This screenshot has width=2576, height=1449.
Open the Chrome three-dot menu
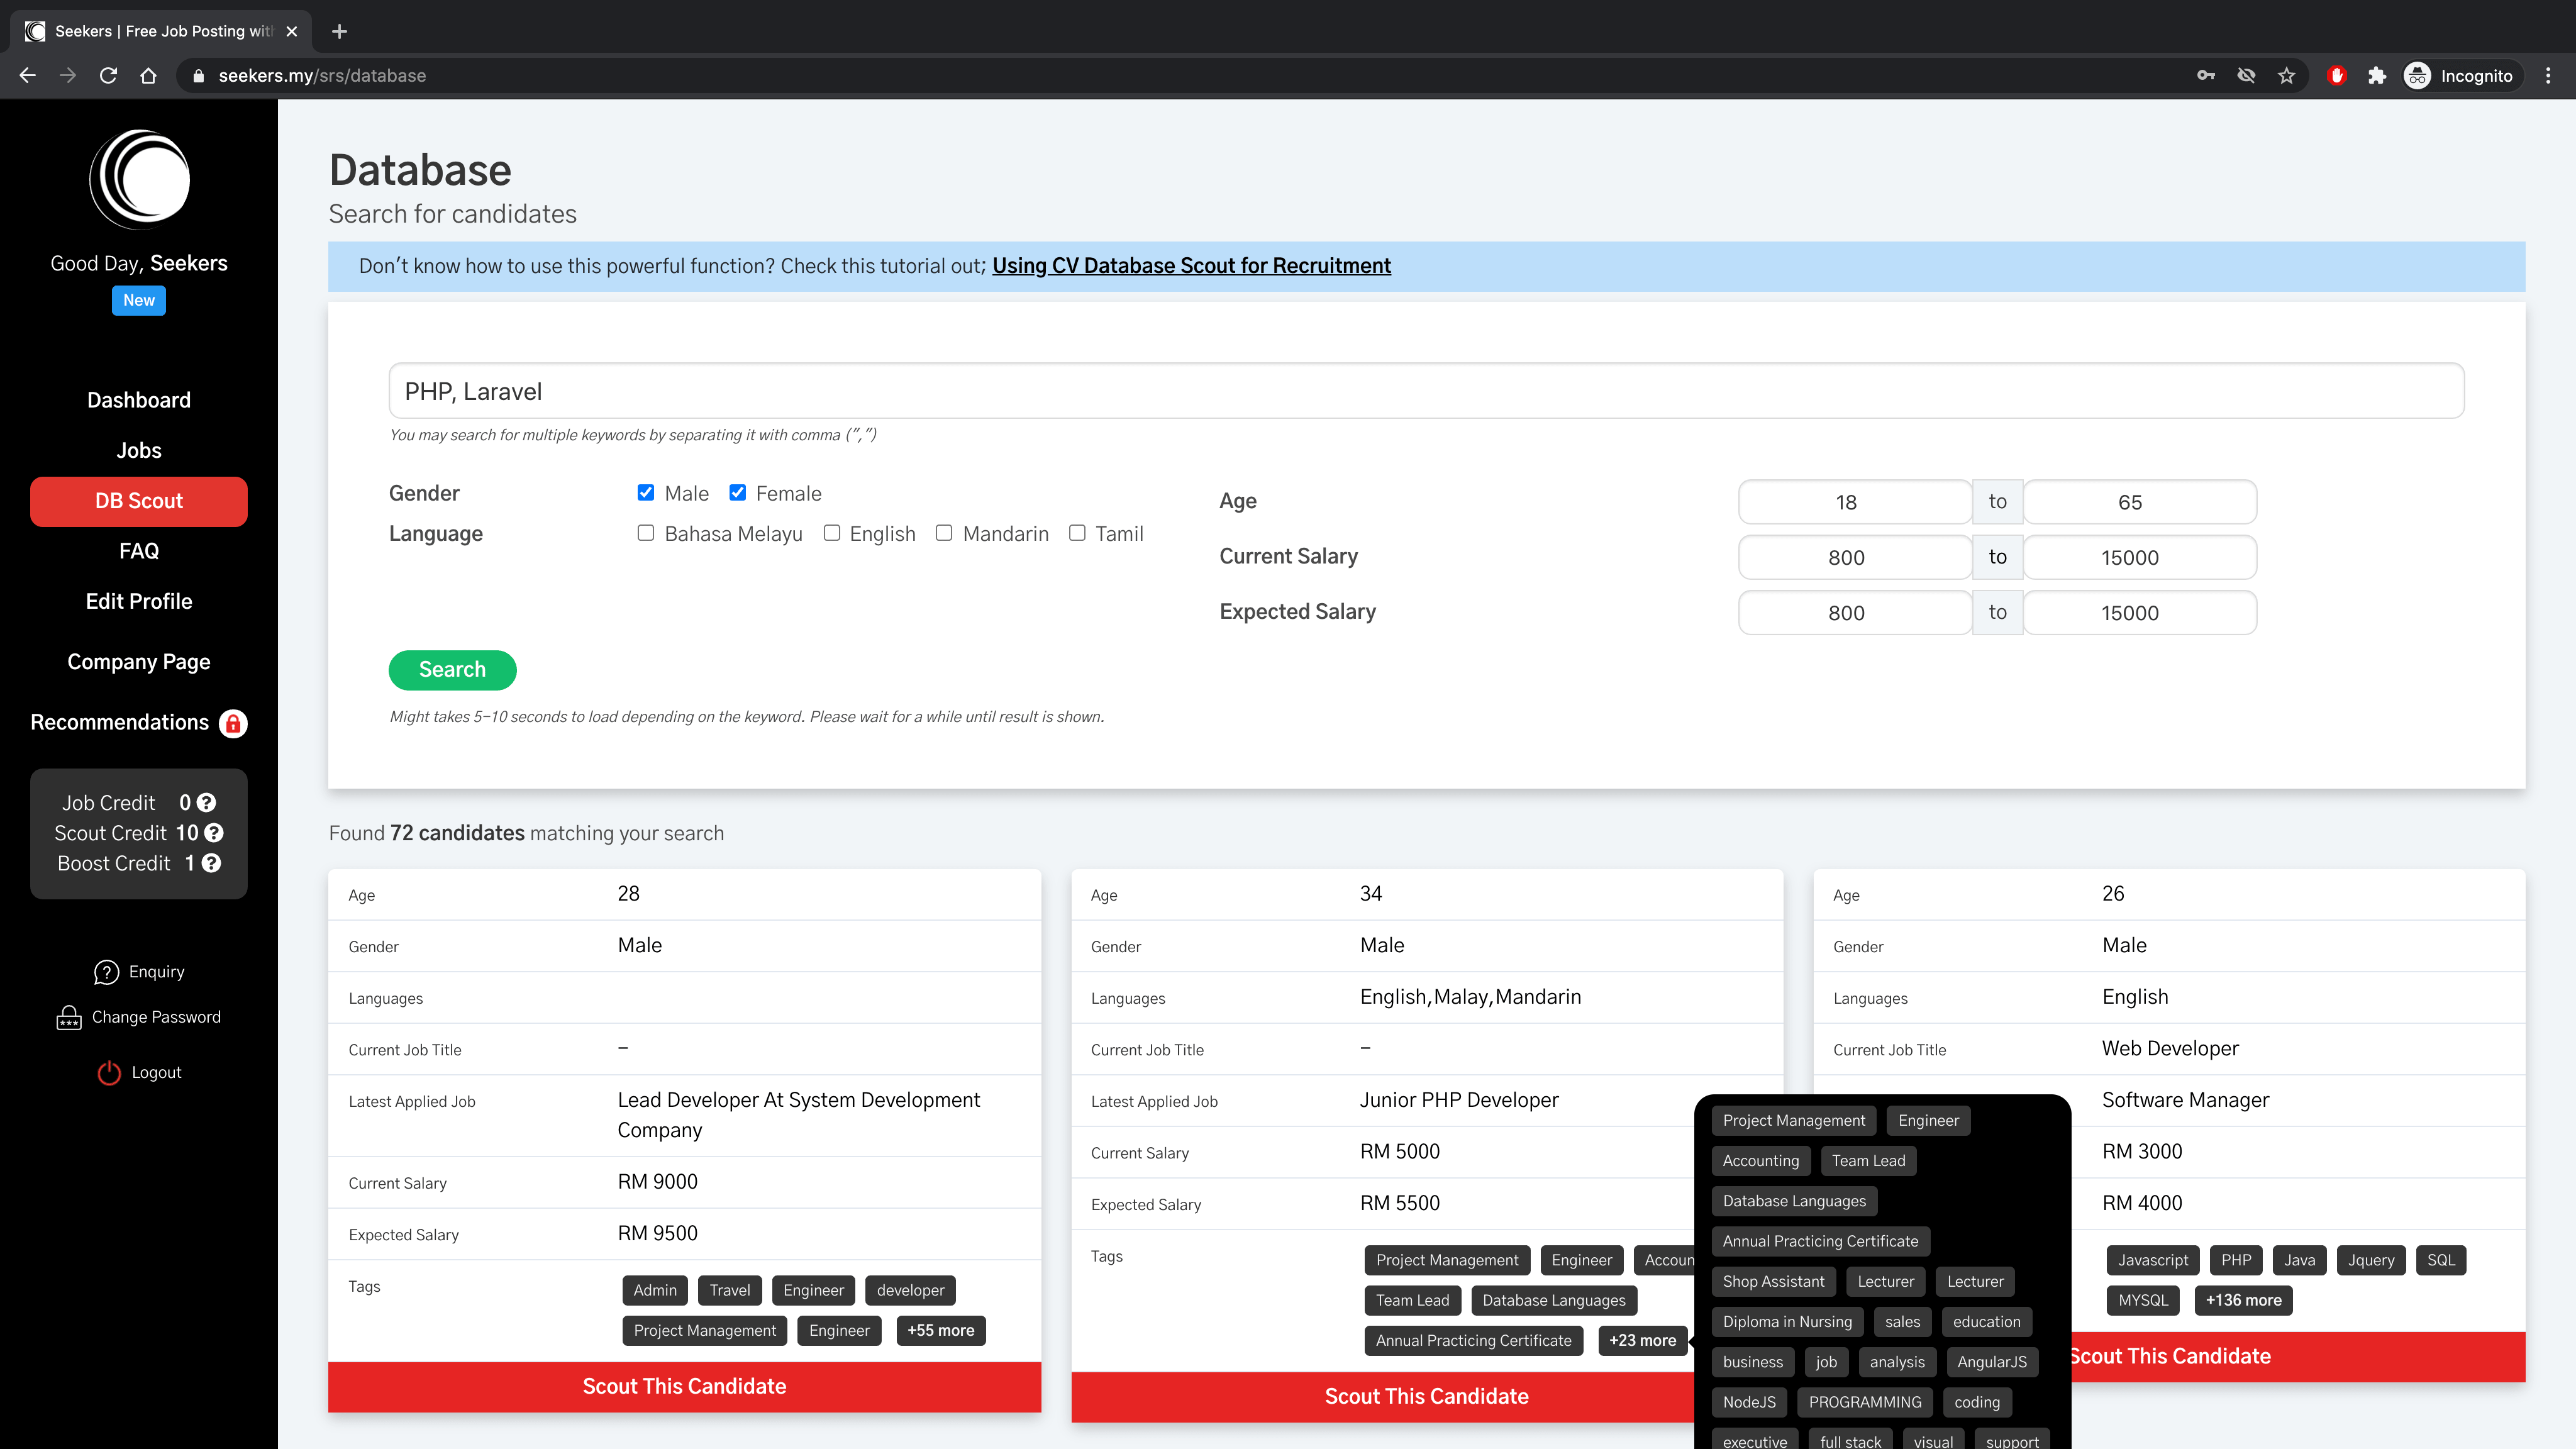coord(2548,76)
